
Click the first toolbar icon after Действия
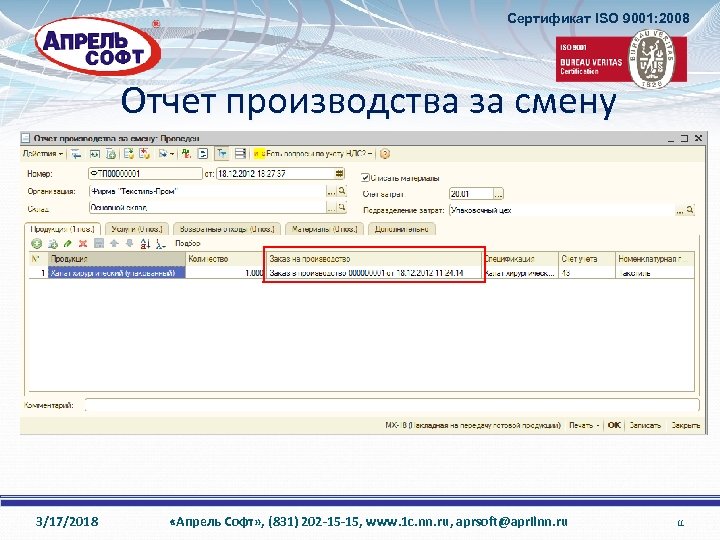(x=76, y=154)
